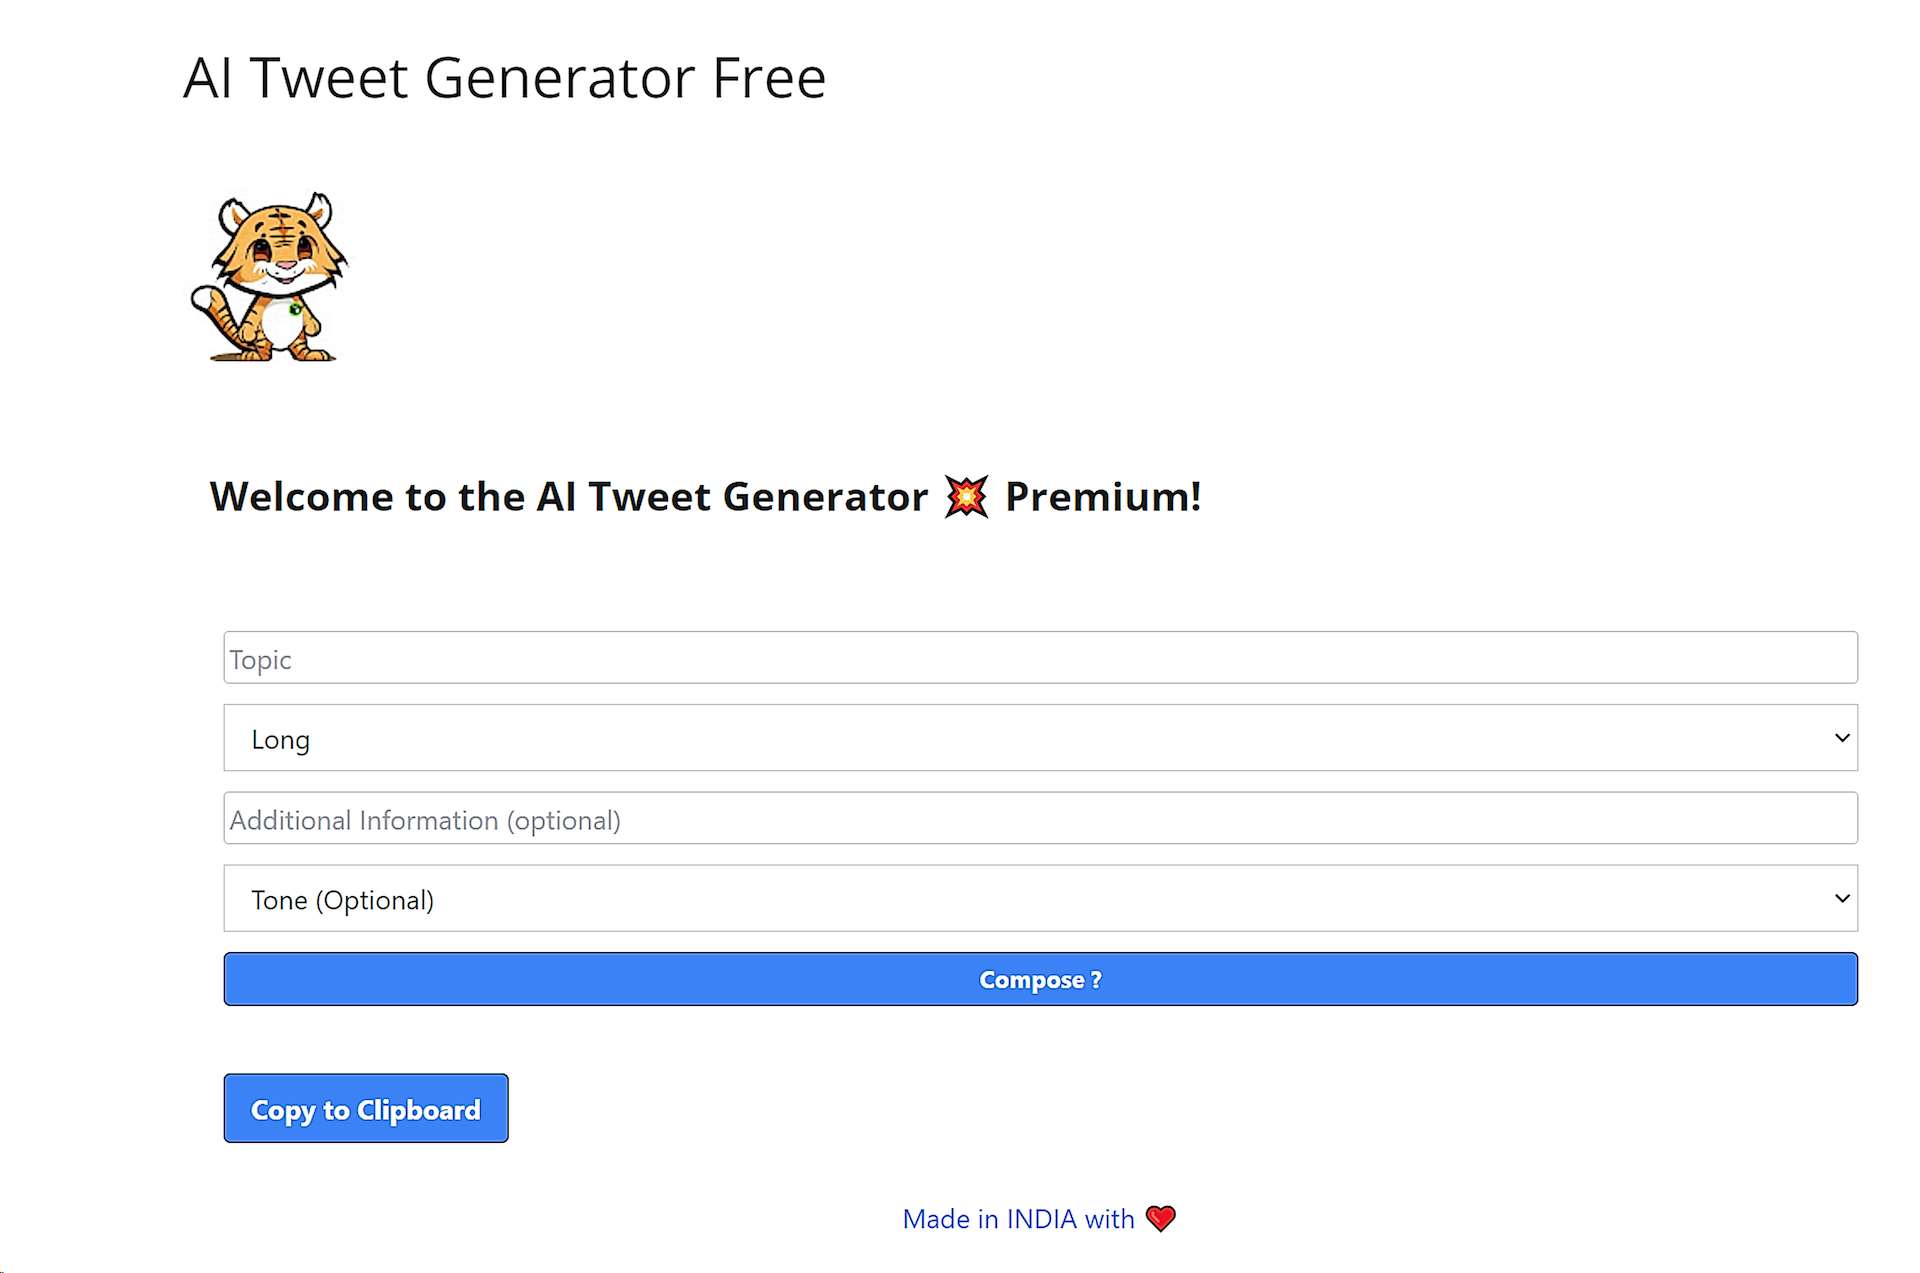
Task: Click the chevron arrow on the Tone selector
Action: pos(1841,898)
